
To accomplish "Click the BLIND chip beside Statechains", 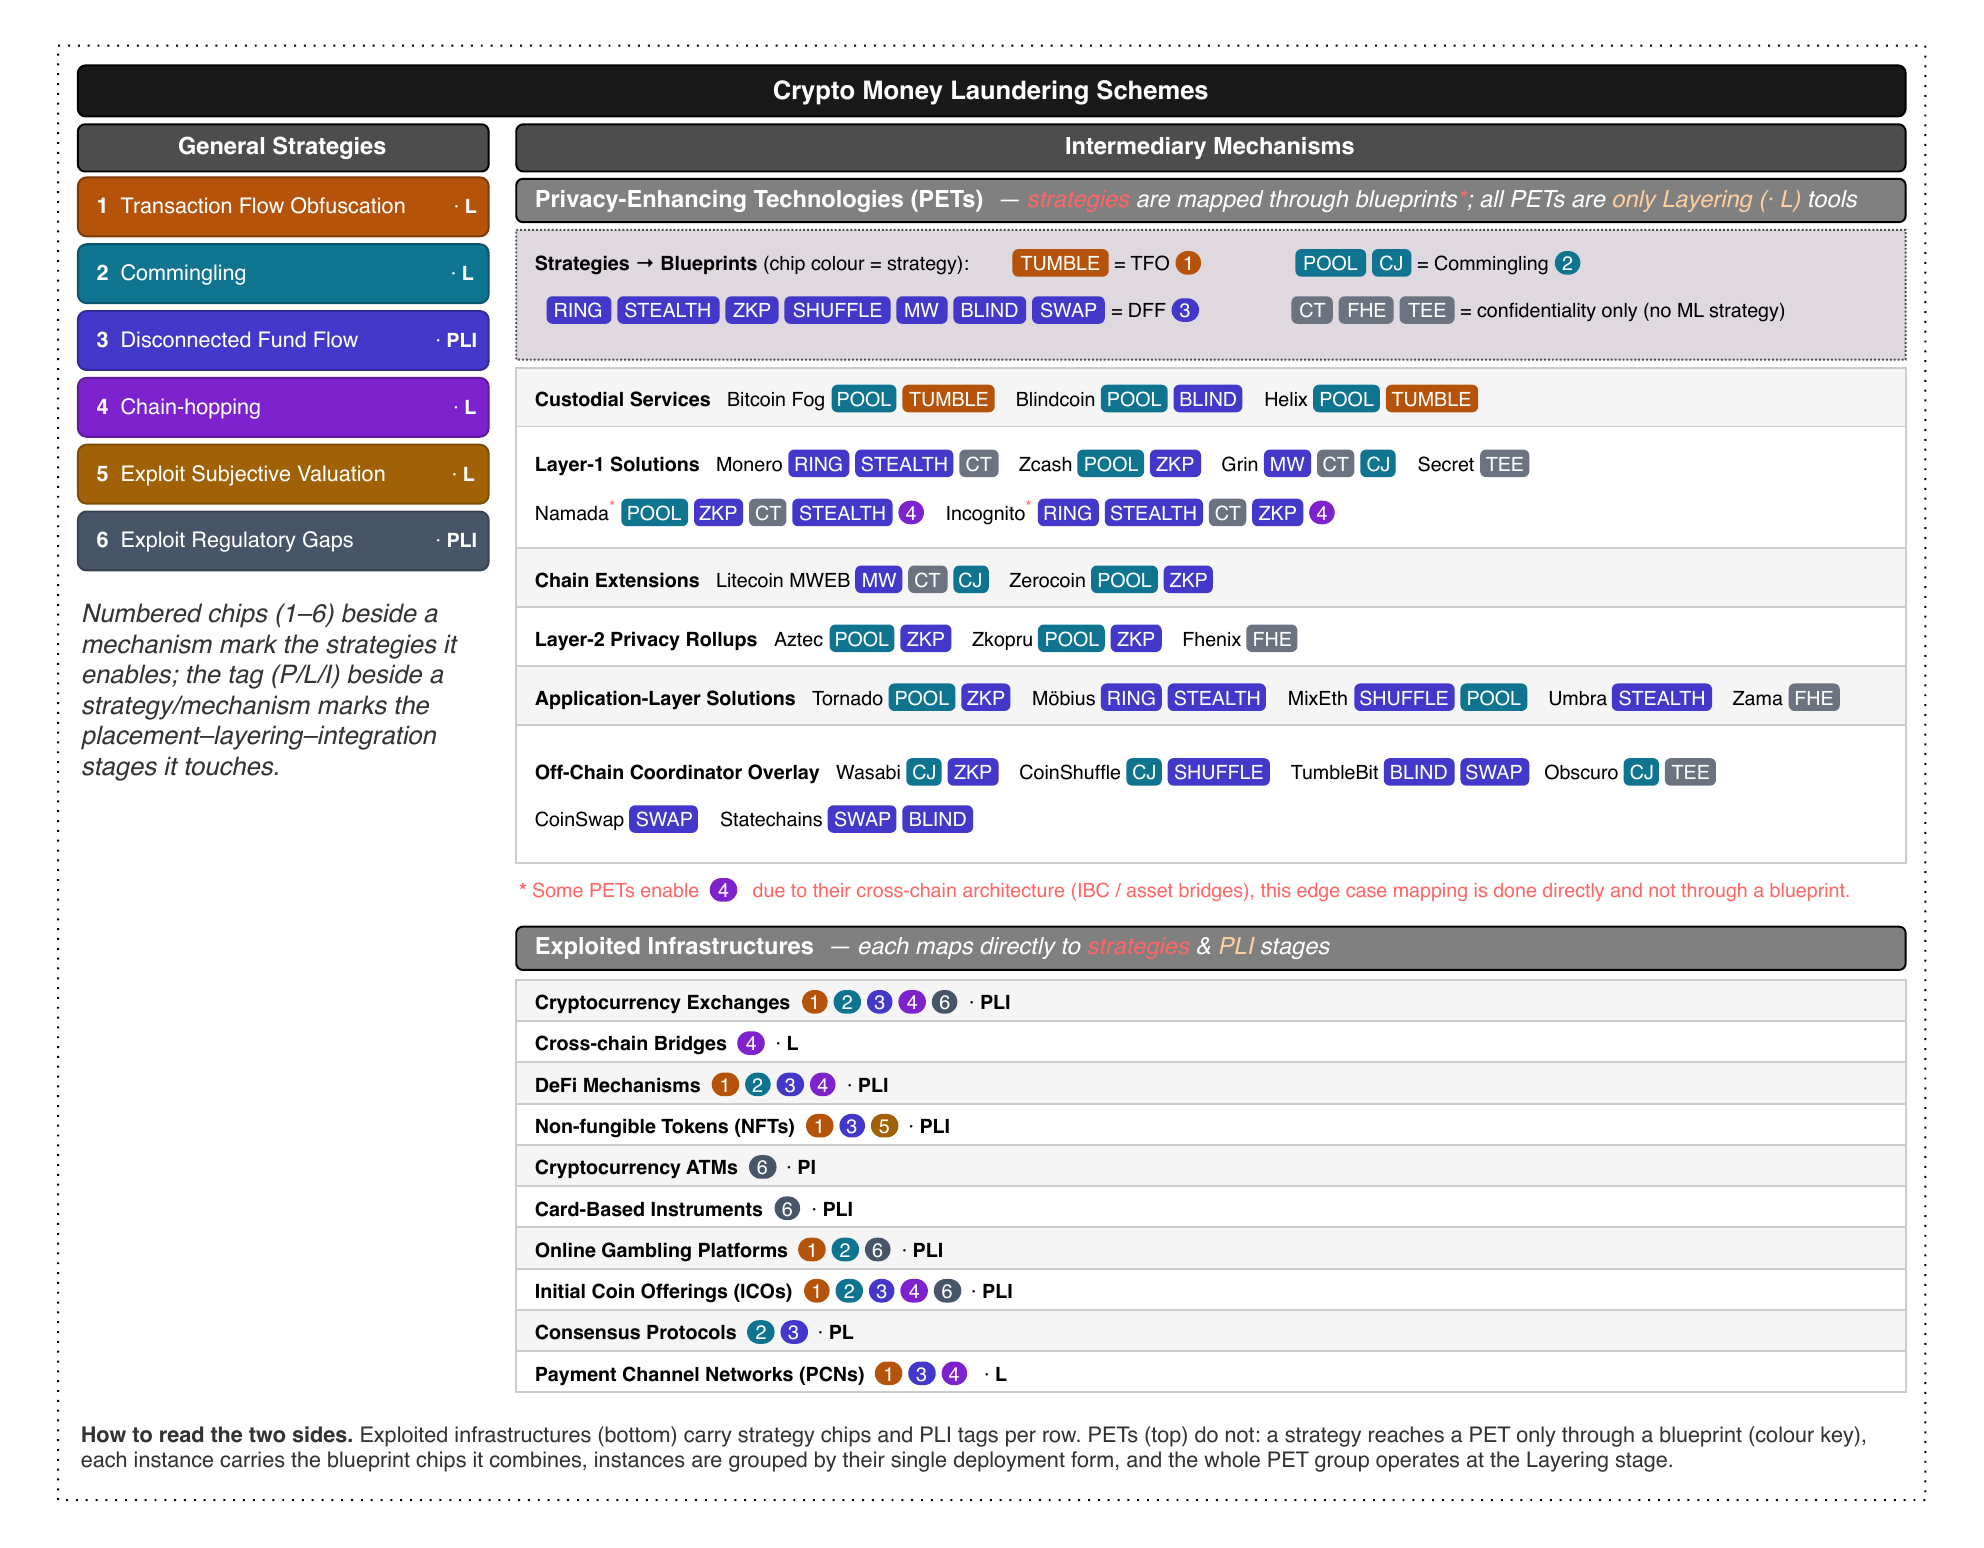I will (938, 819).
